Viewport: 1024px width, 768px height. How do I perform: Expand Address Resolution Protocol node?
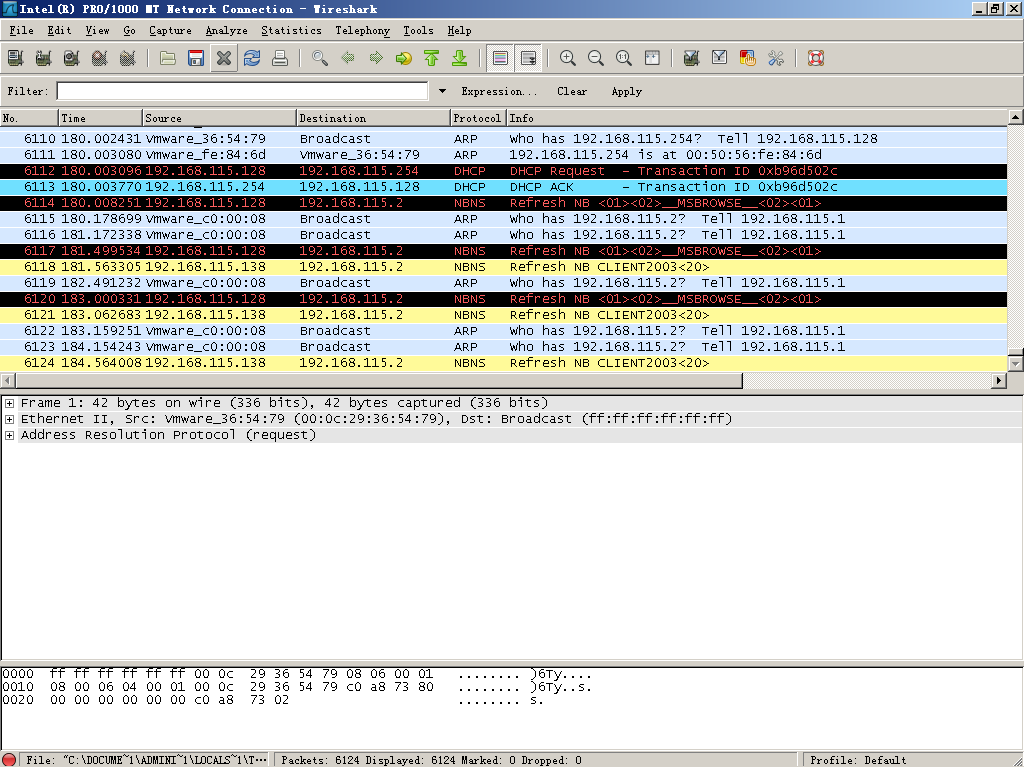[x=9, y=436]
